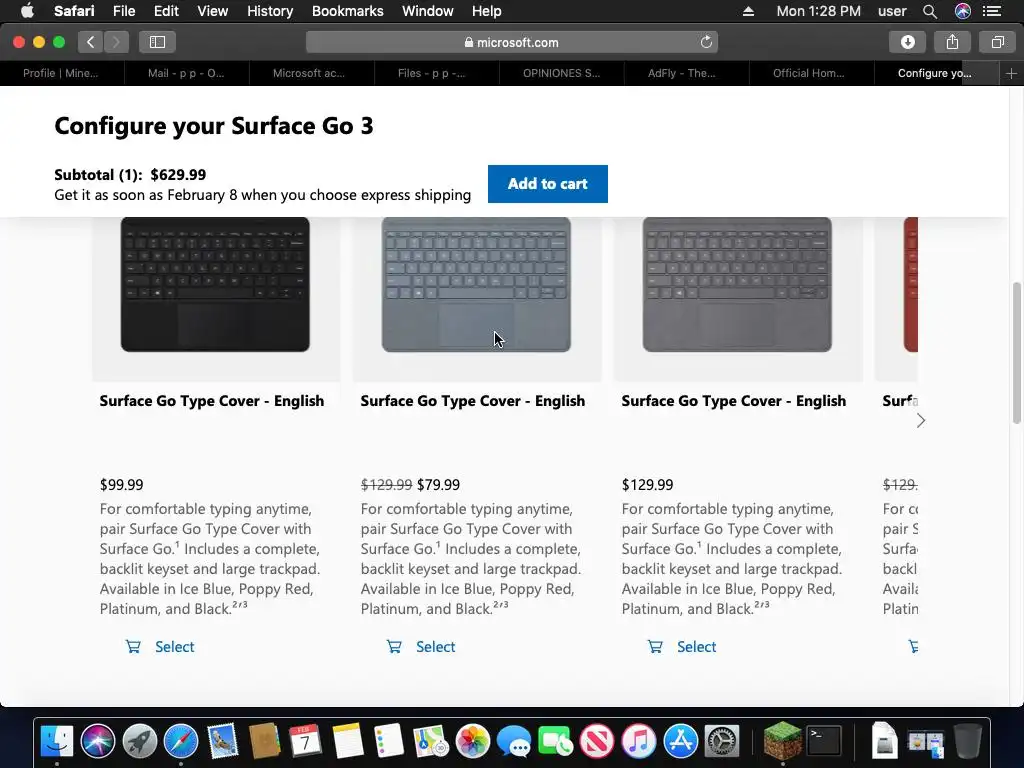Advance the accessory carousel with right chevron
1024x768 pixels.
click(x=920, y=421)
